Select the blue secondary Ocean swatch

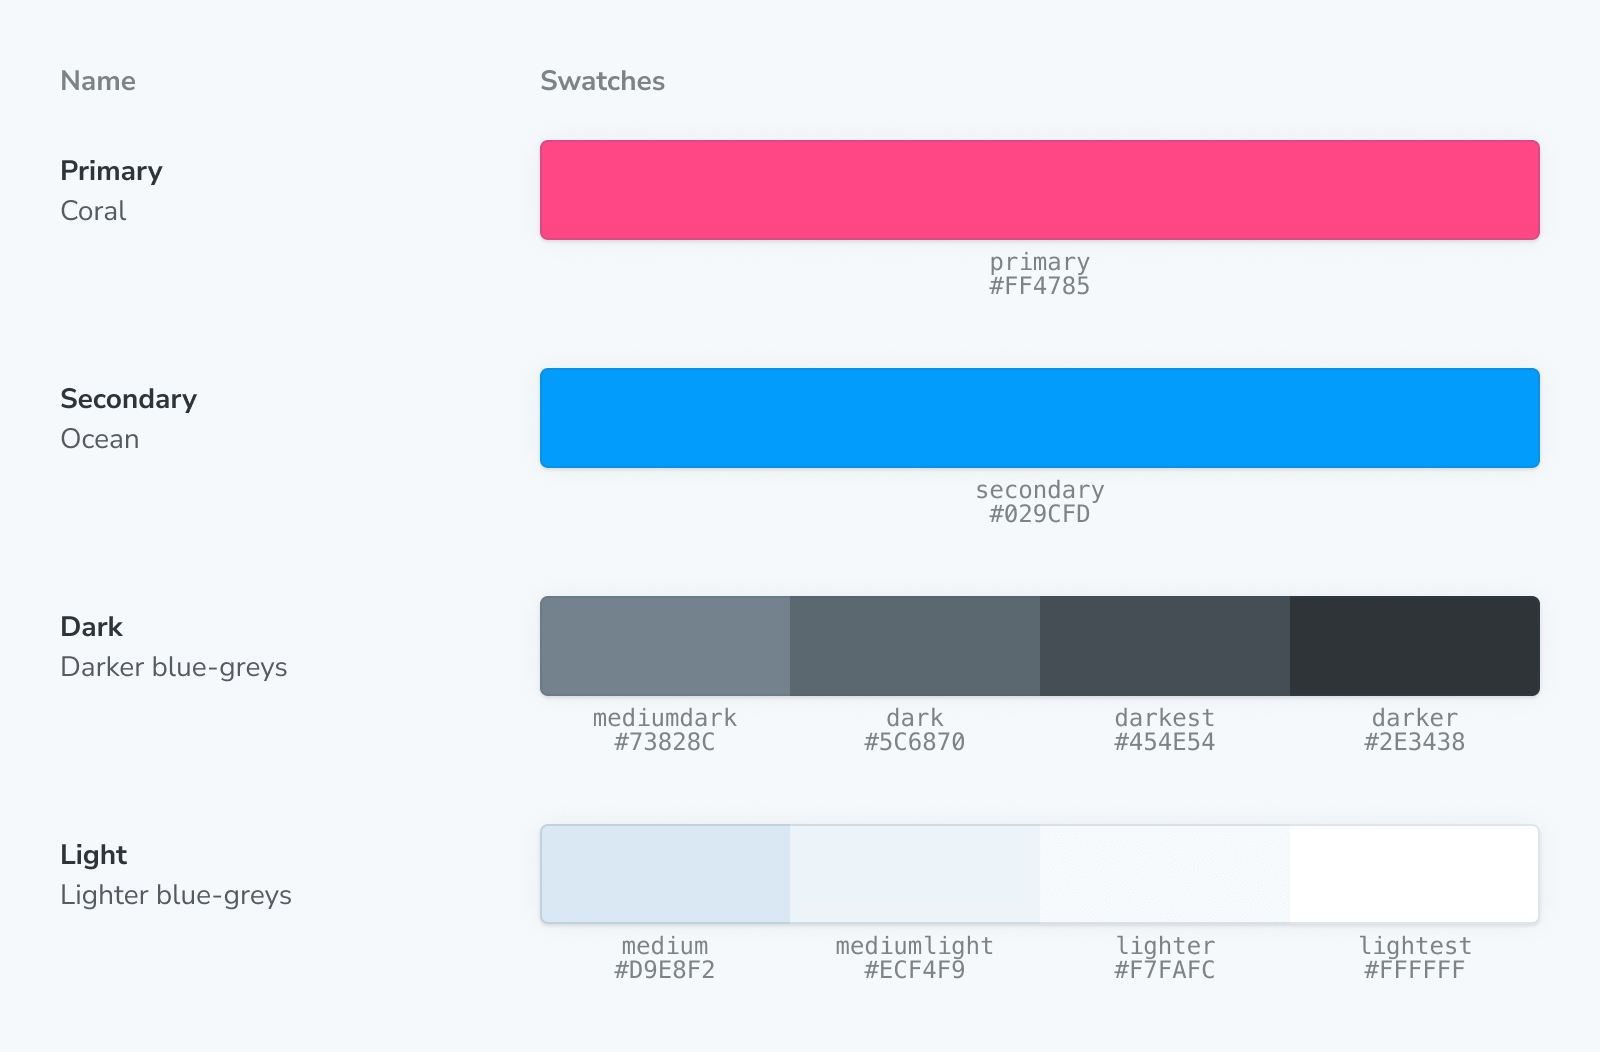pyautogui.click(x=1039, y=418)
